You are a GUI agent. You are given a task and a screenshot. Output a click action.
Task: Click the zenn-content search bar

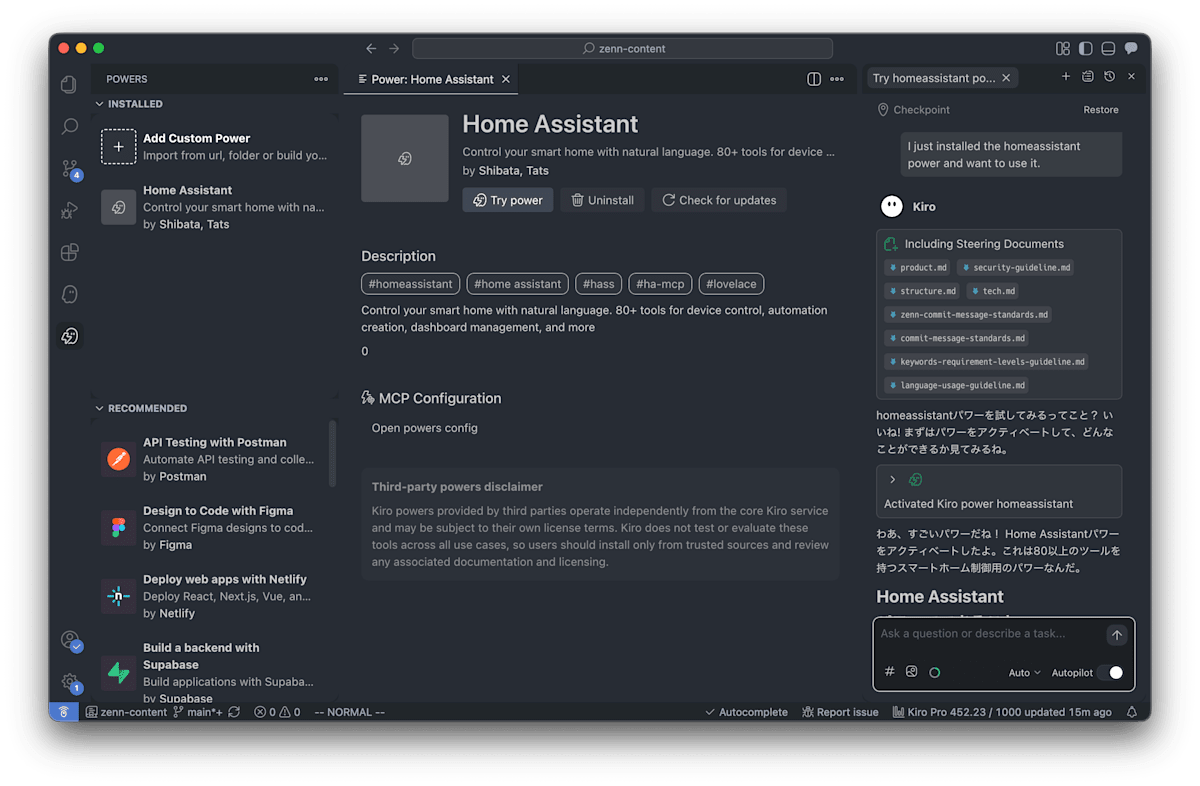(622, 48)
